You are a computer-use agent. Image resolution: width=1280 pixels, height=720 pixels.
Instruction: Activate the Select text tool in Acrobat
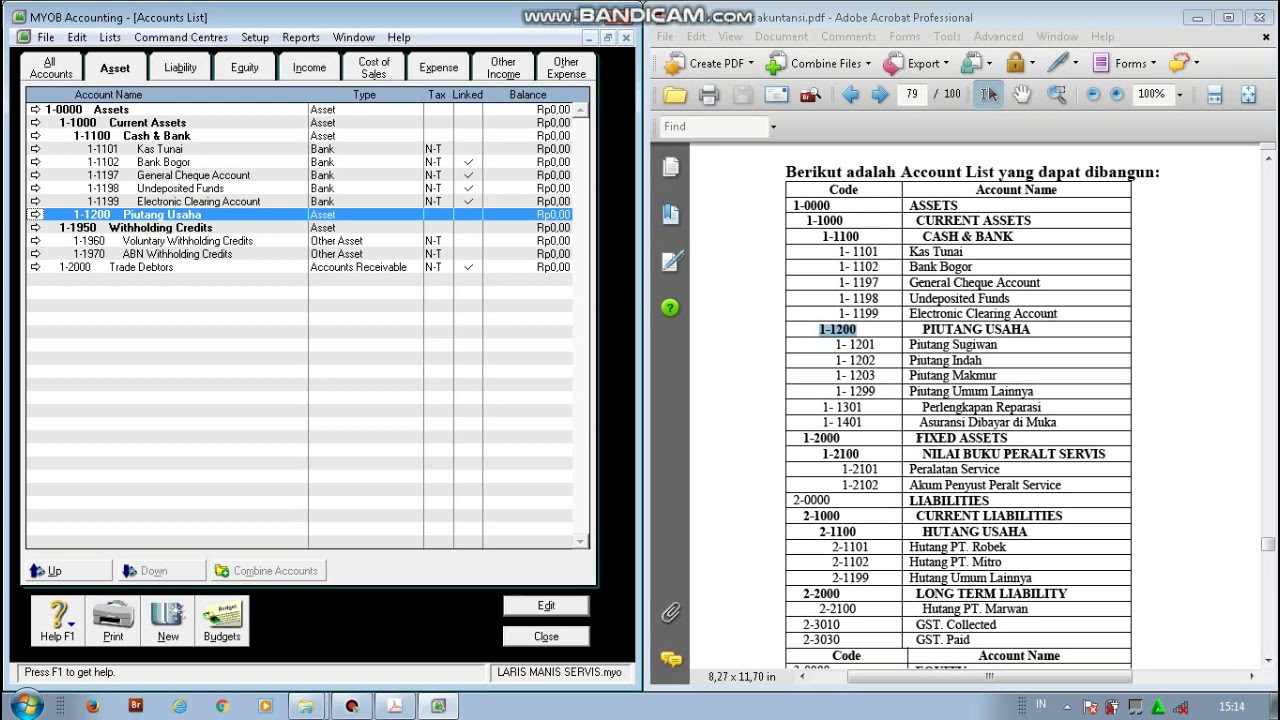988,94
